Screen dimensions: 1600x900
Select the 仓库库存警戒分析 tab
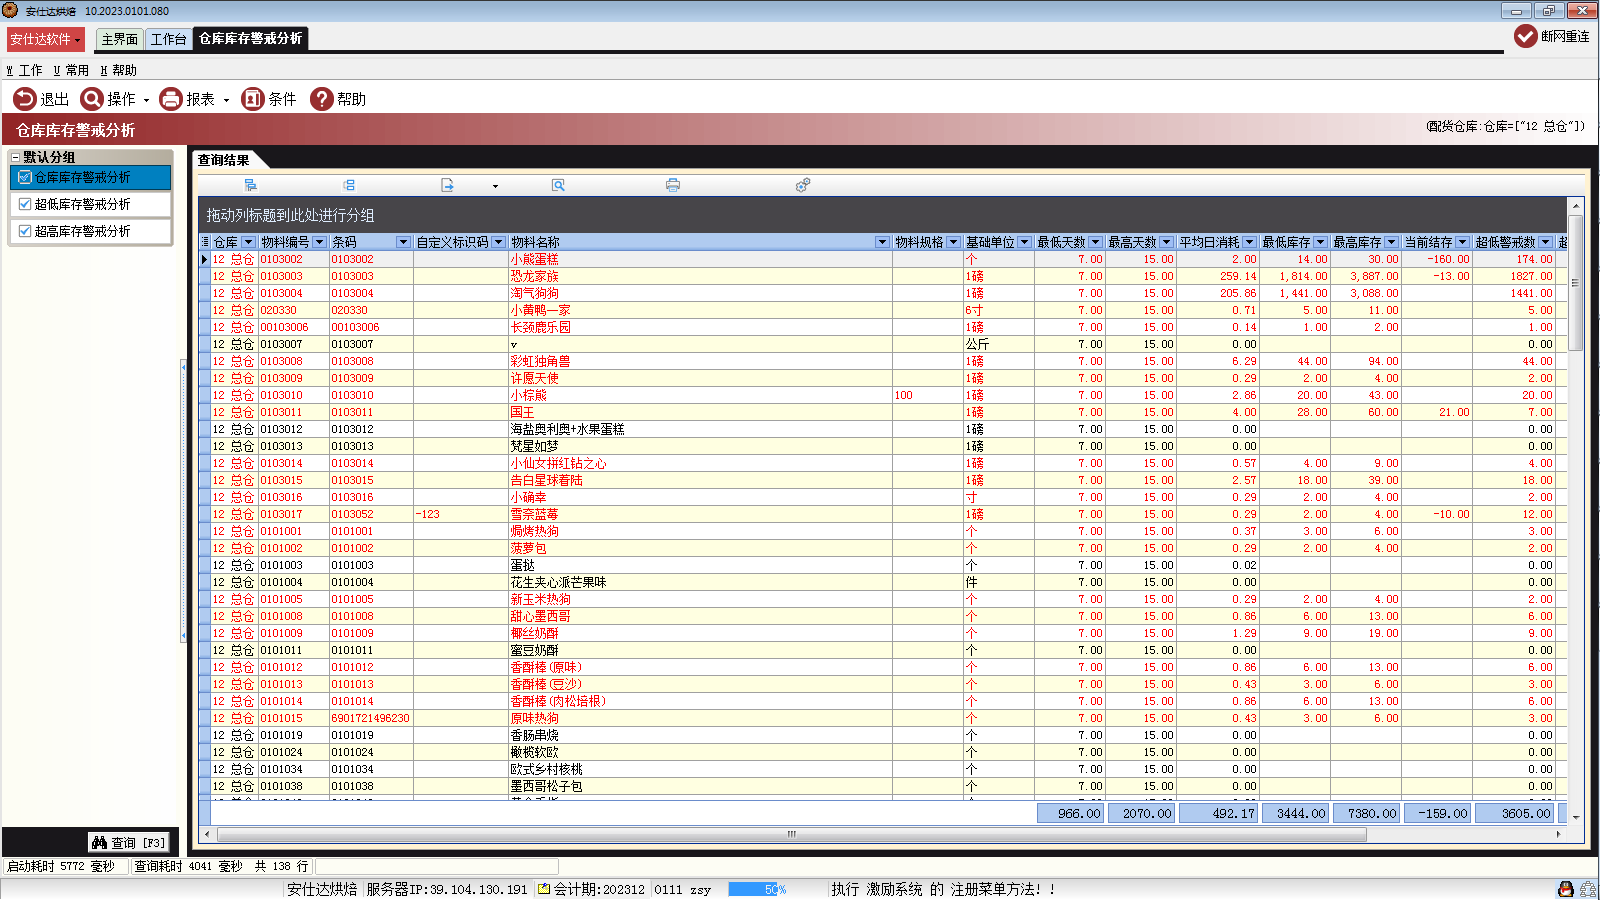[250, 38]
